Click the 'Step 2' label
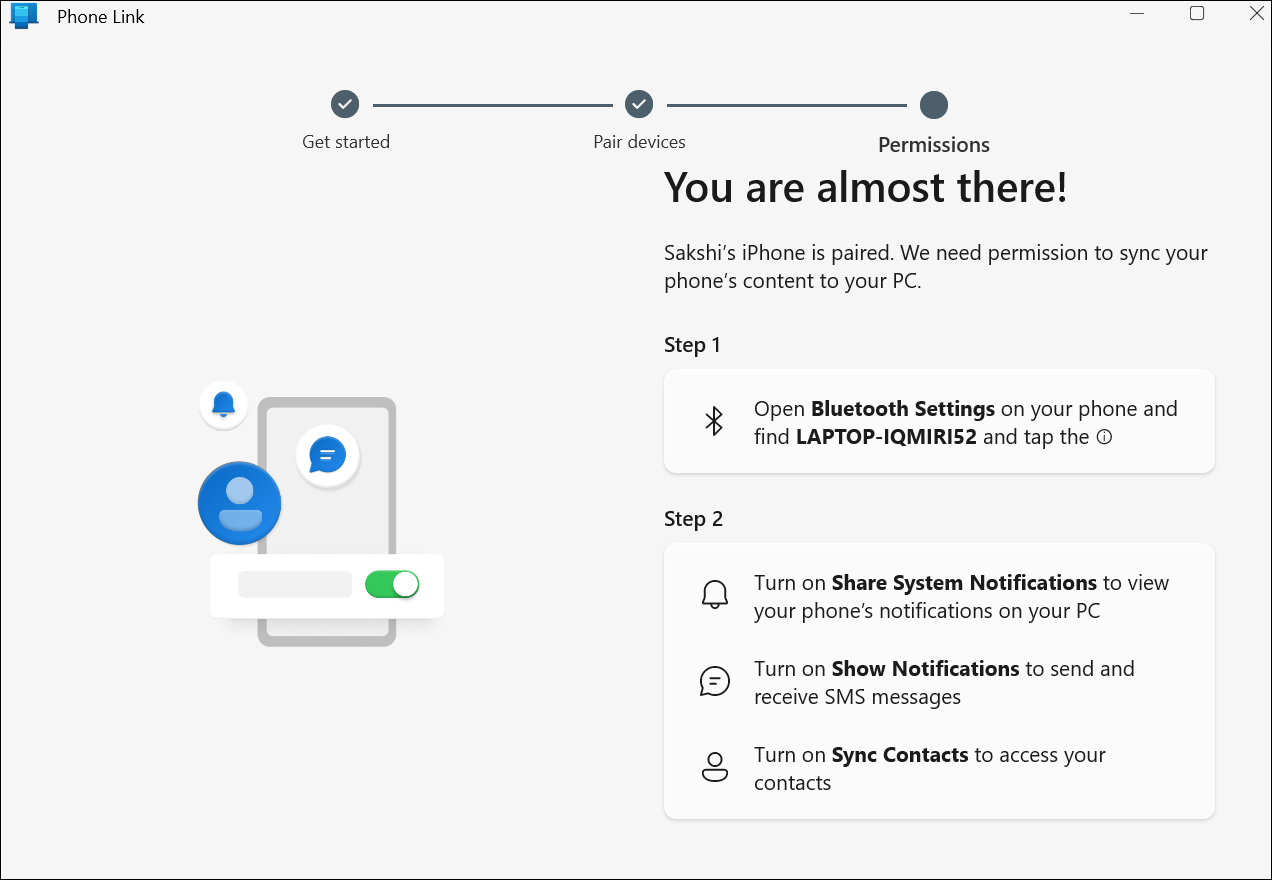This screenshot has width=1272, height=880. (693, 519)
